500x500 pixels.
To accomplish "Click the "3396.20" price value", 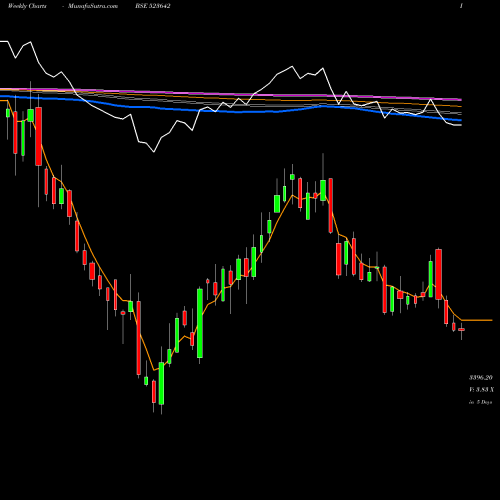I will pyautogui.click(x=480, y=377).
